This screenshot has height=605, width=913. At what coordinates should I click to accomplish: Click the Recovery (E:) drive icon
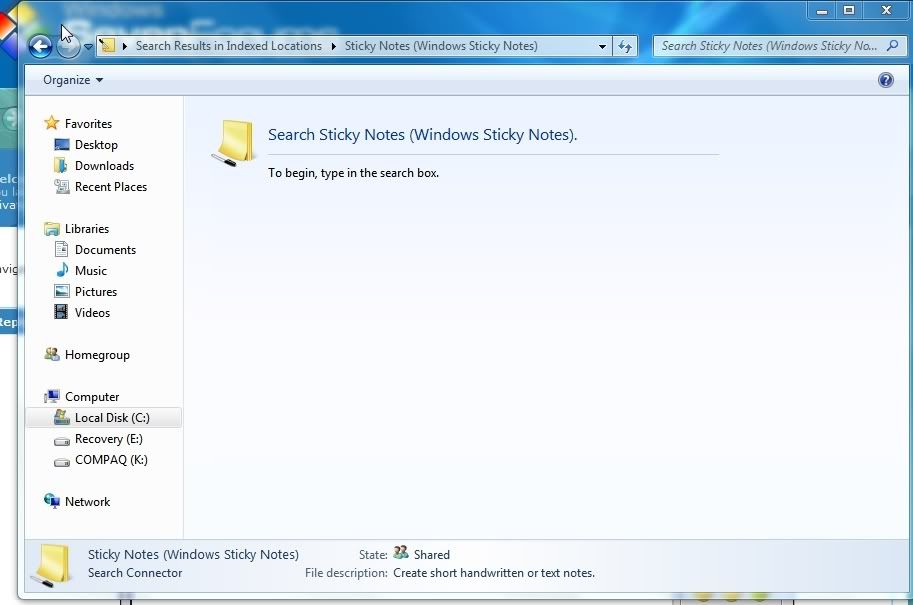(62, 441)
